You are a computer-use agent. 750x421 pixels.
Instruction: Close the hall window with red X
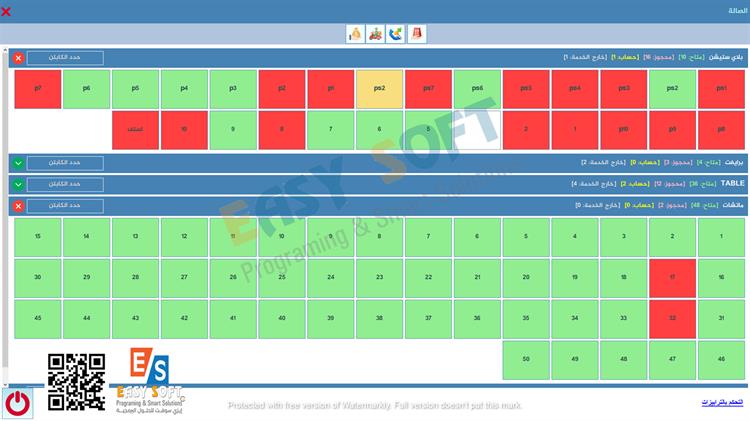coord(6,11)
